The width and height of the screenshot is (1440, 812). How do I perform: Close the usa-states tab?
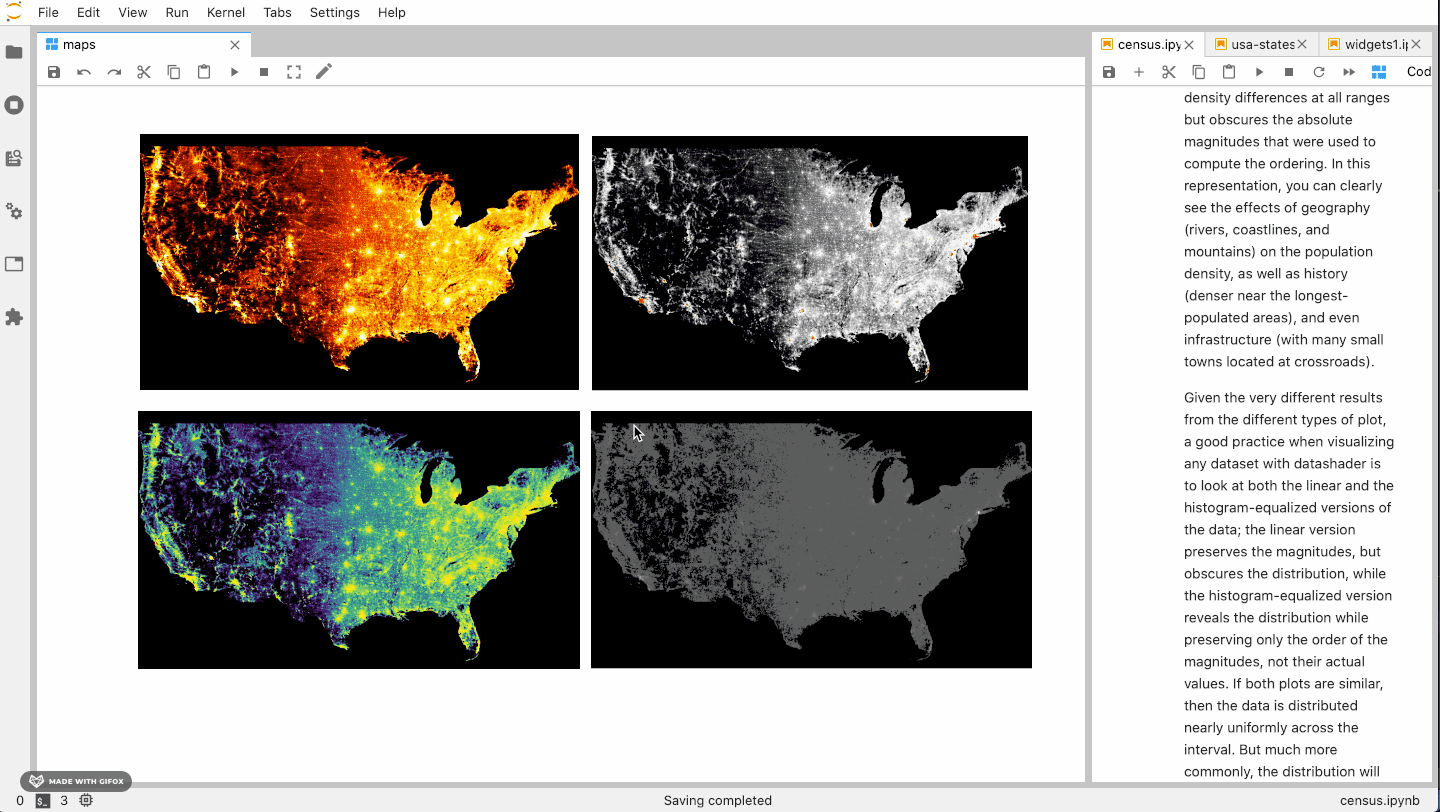pos(1302,45)
